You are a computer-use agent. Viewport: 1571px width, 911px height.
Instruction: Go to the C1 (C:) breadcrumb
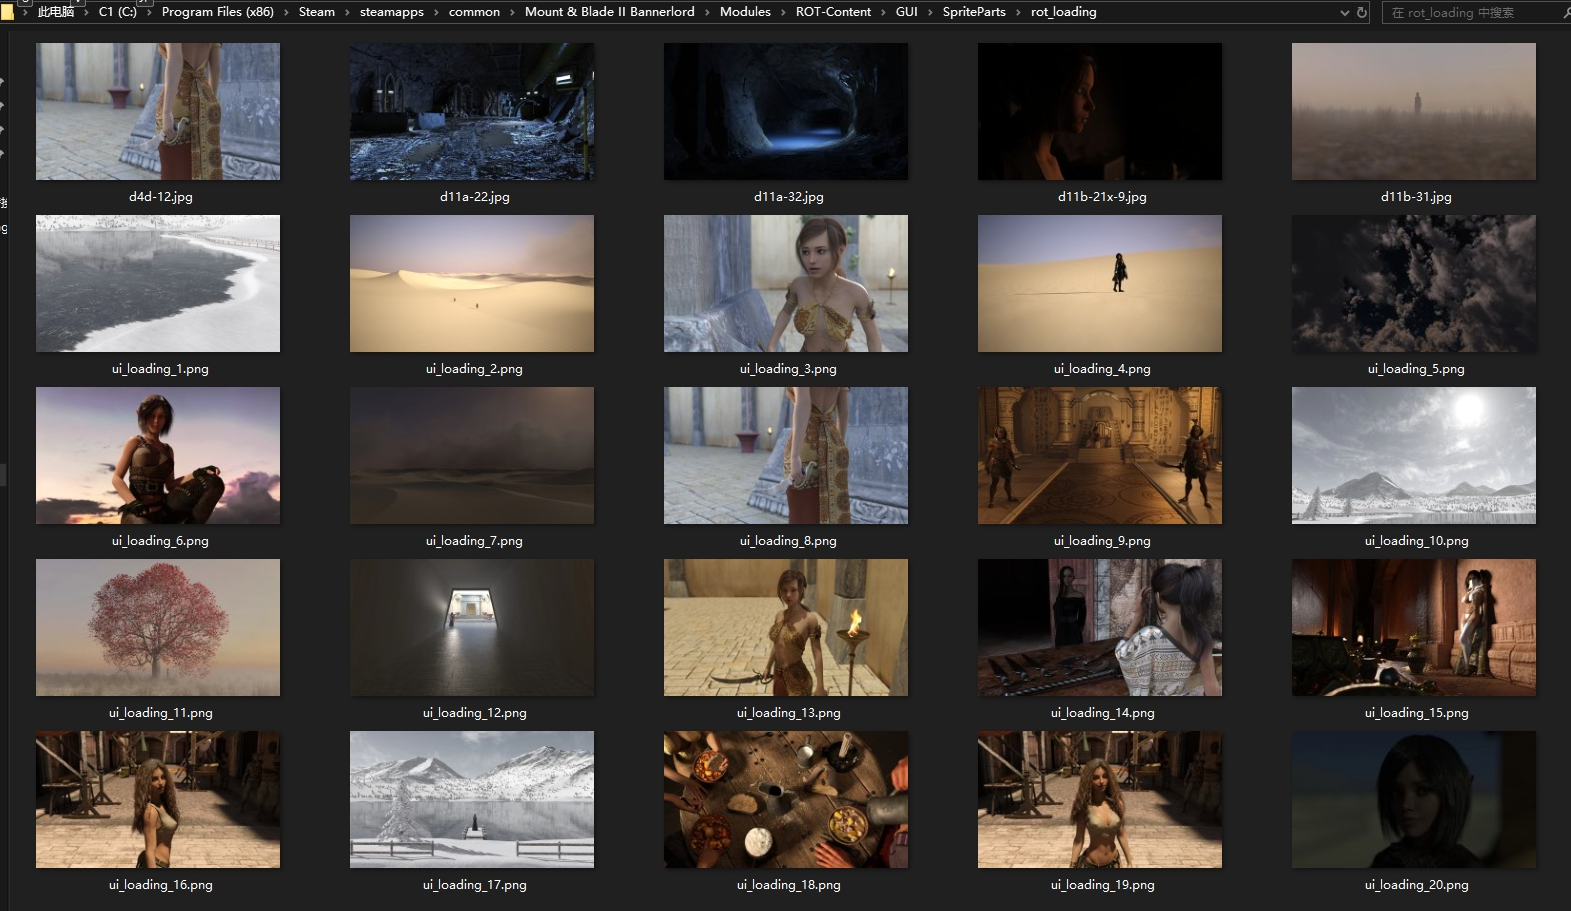point(118,12)
